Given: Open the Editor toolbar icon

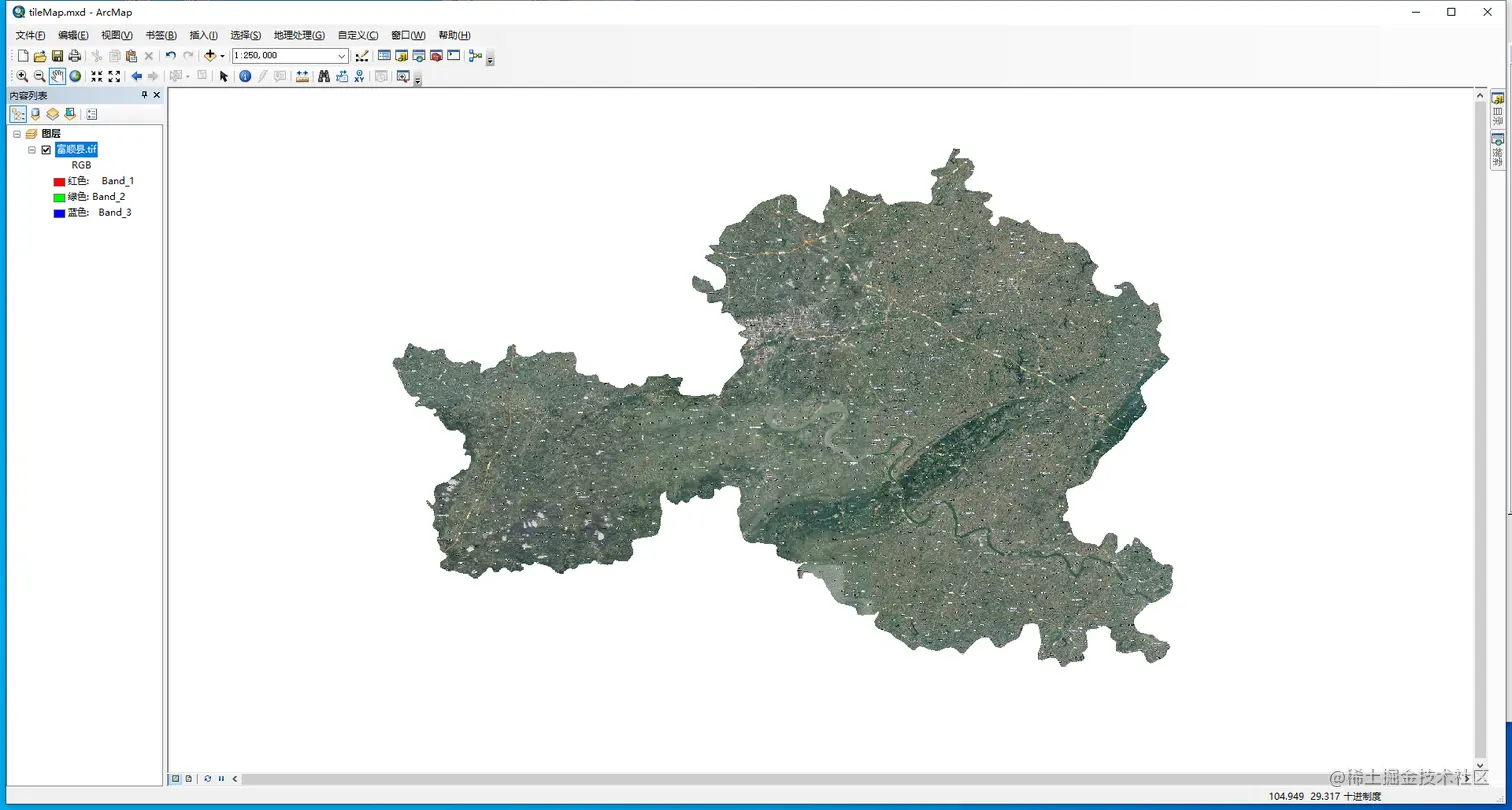Looking at the screenshot, I should pyautogui.click(x=362, y=56).
